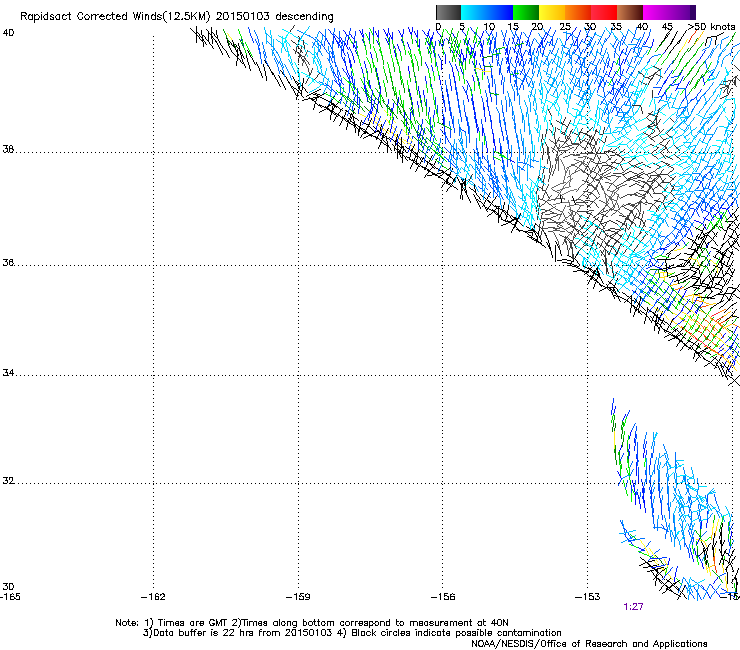Image resolution: width=740 pixels, height=650 pixels.
Task: Click the legend tick label '10'
Action: tap(489, 27)
